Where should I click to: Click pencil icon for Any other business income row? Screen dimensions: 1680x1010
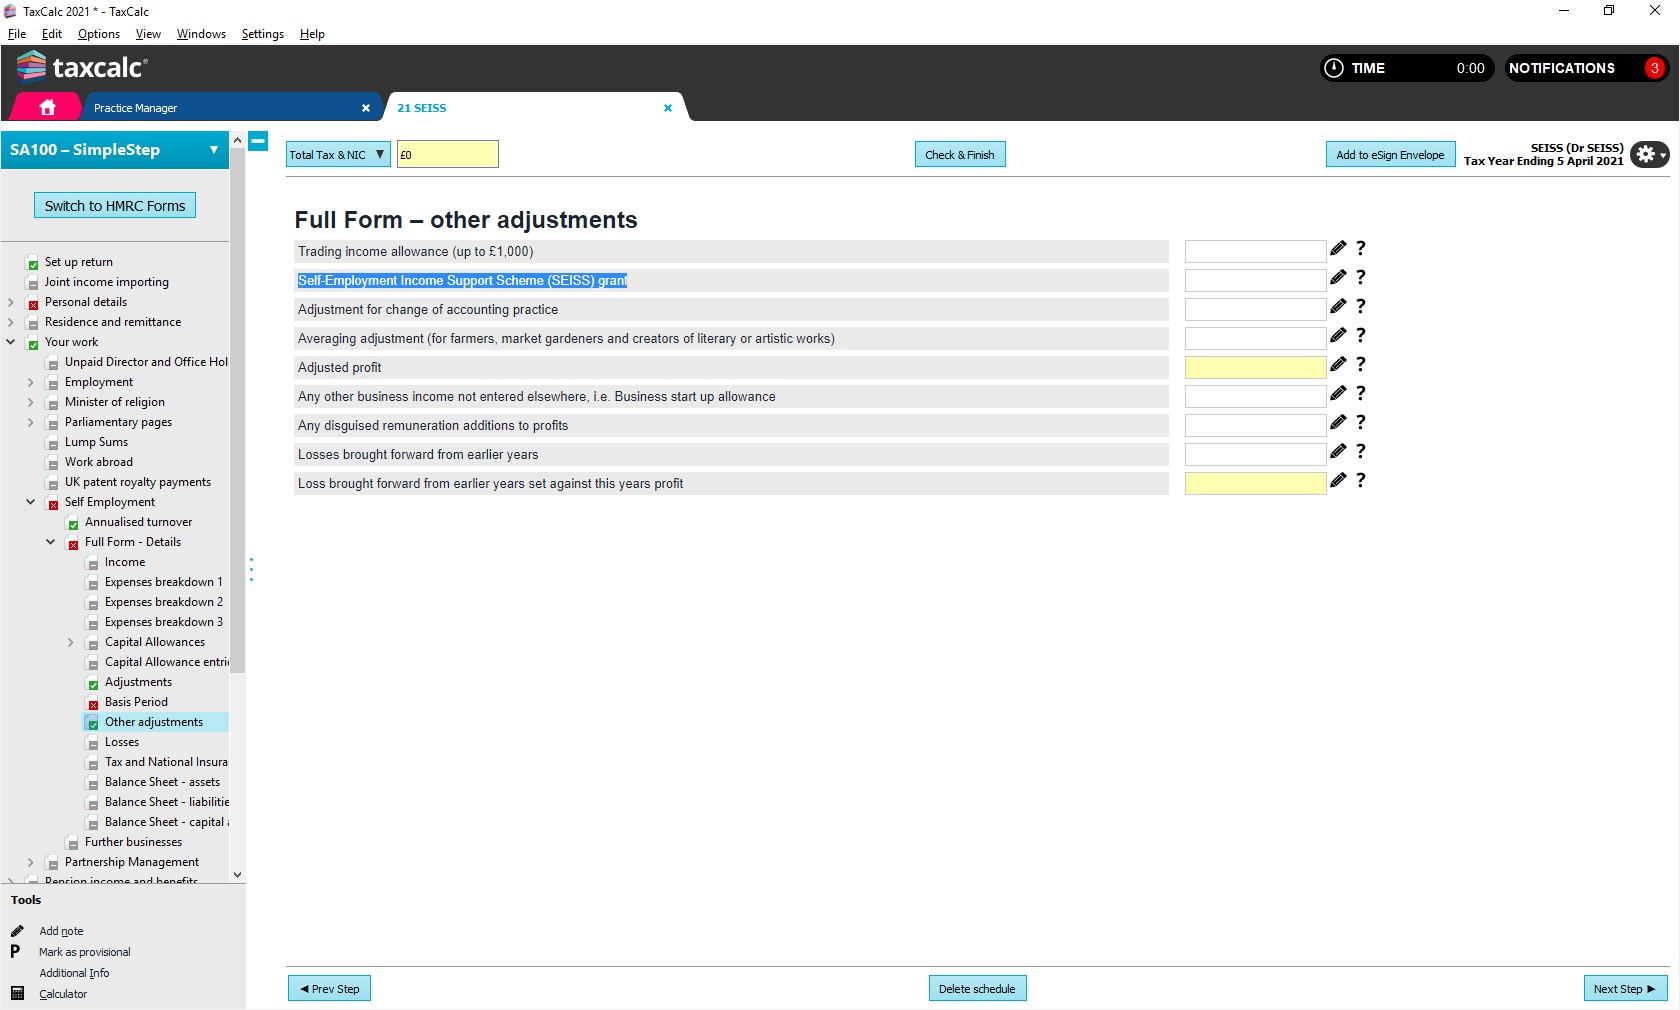tap(1338, 393)
